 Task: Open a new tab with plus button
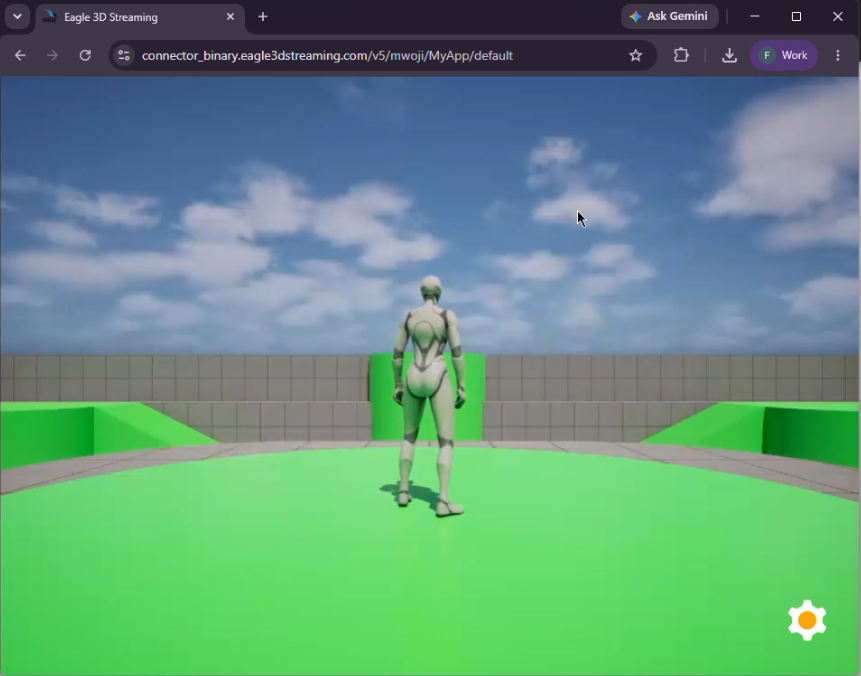262,17
